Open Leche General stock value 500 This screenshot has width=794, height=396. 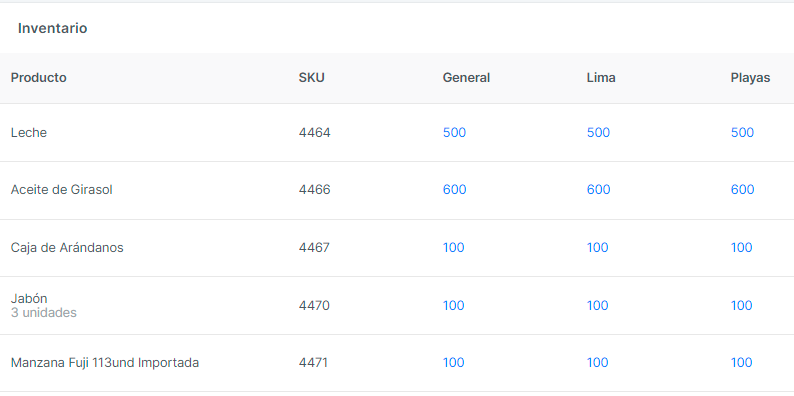point(454,133)
